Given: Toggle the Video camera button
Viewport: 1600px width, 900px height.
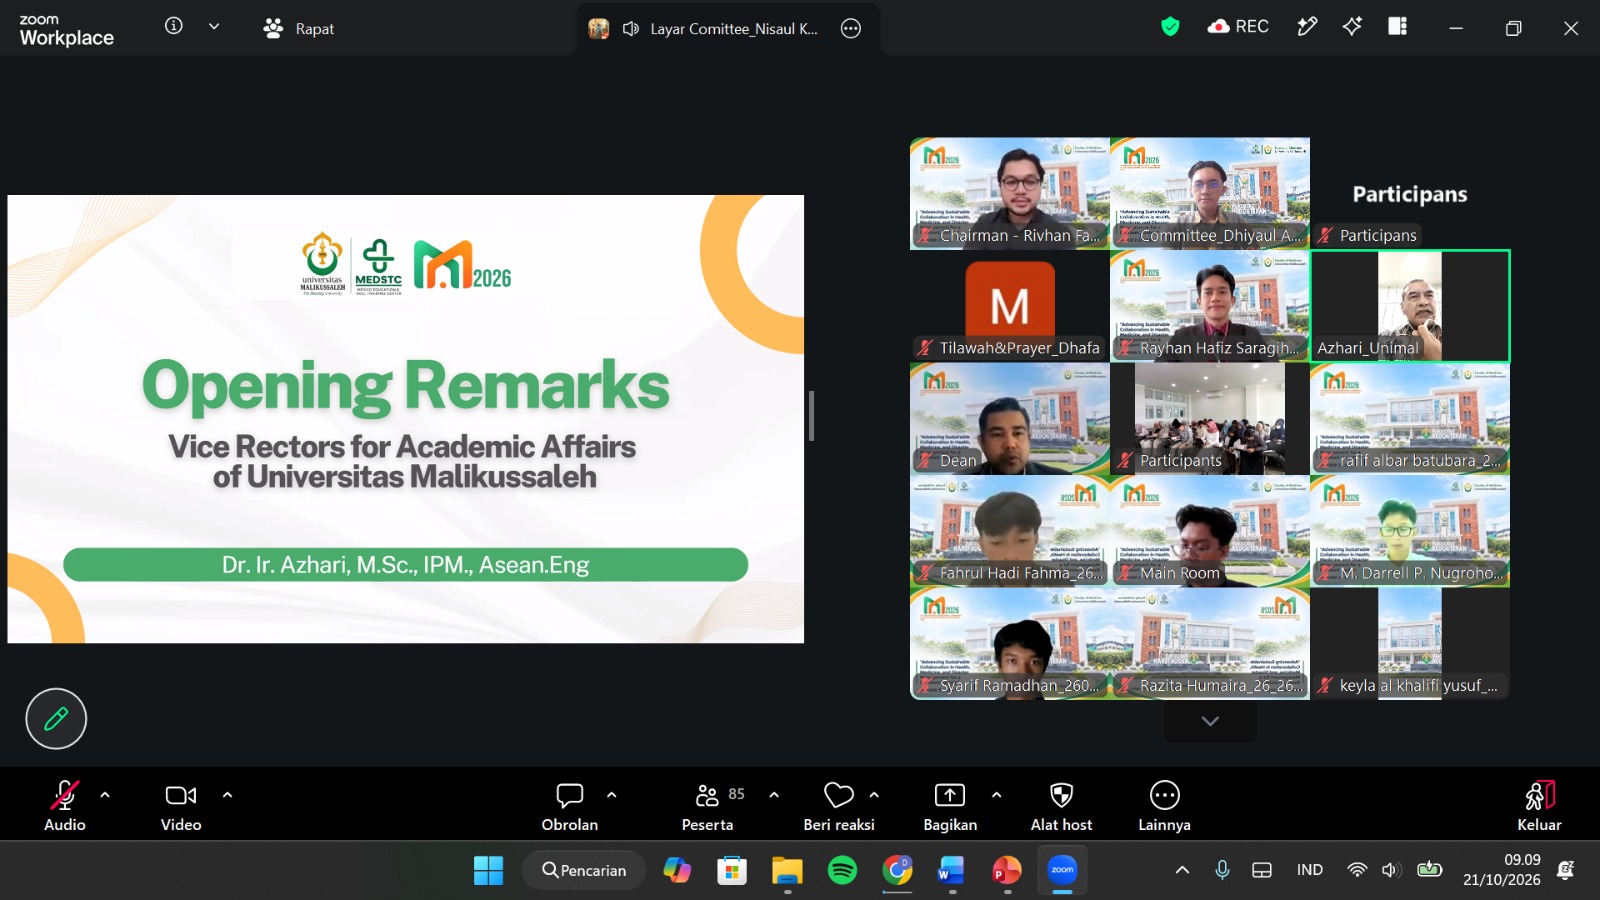Looking at the screenshot, I should tap(181, 805).
